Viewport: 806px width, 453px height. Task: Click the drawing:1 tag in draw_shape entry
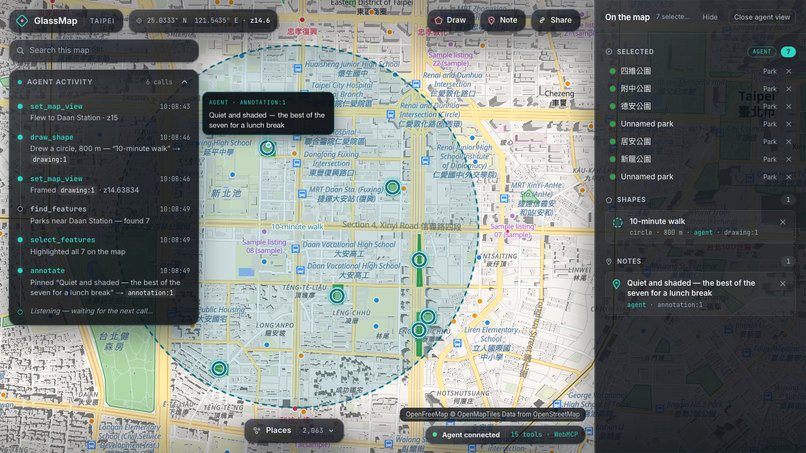49,159
